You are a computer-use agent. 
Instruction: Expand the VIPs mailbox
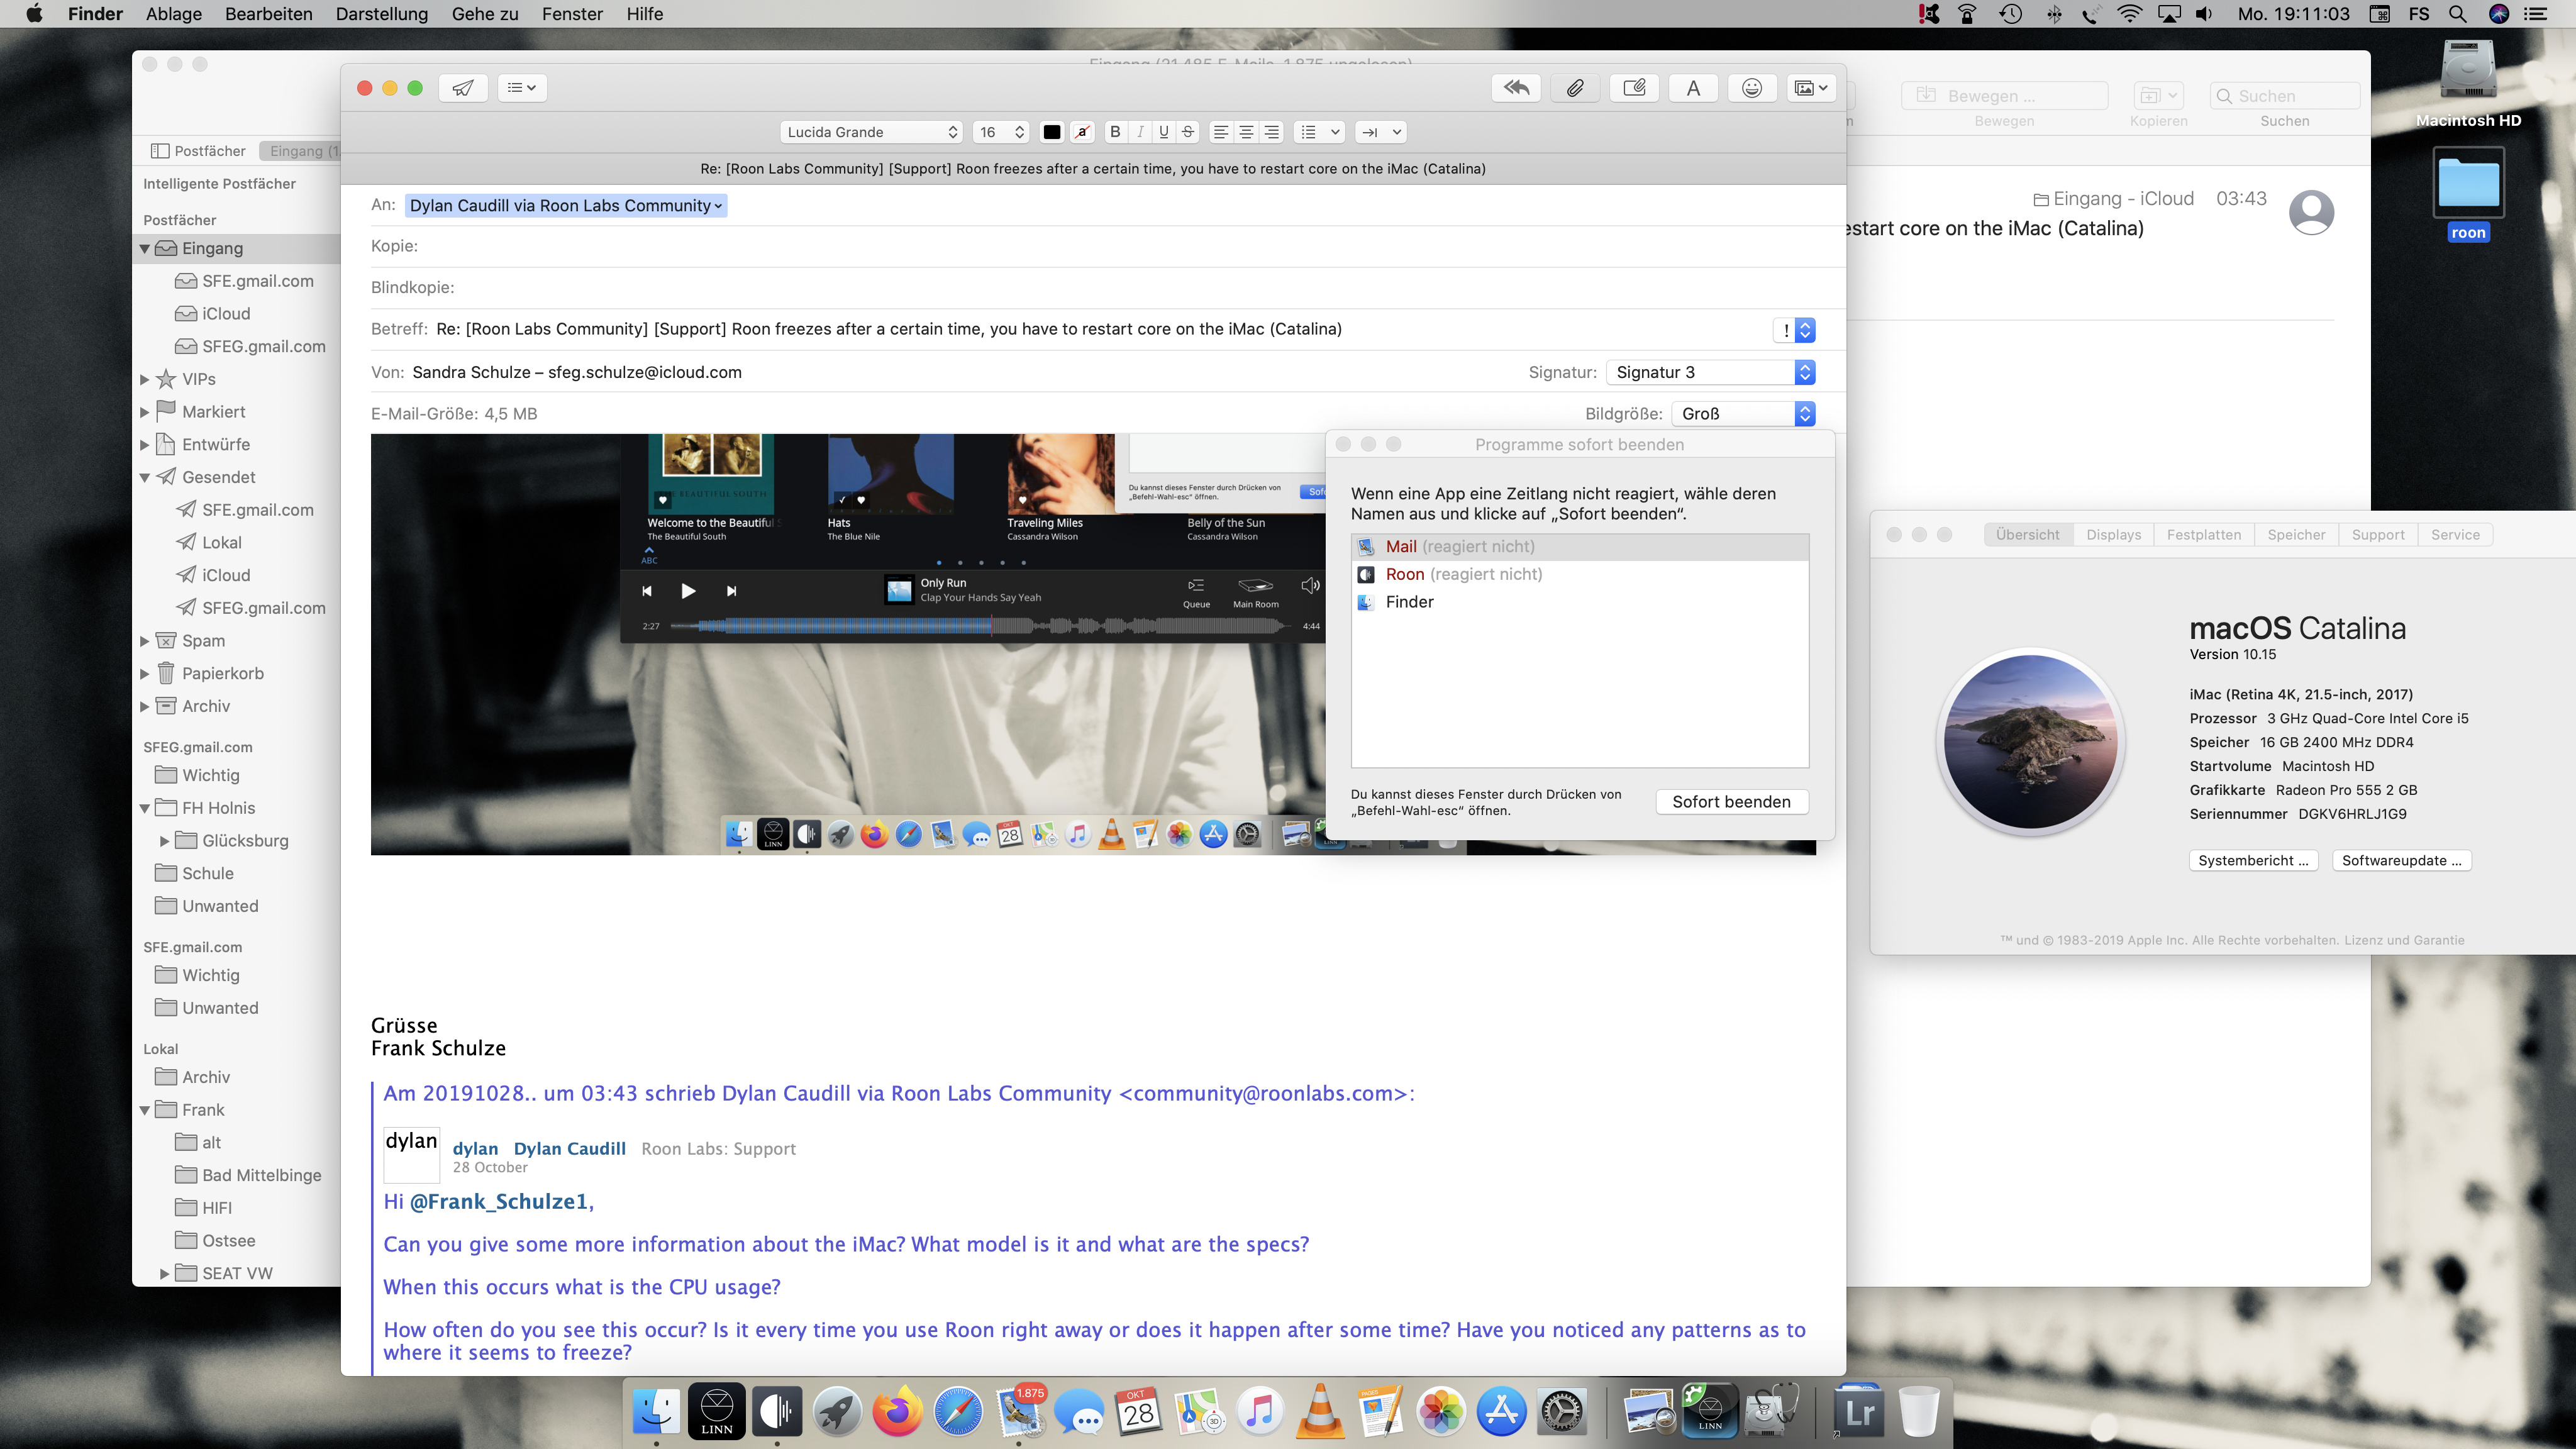coord(145,380)
